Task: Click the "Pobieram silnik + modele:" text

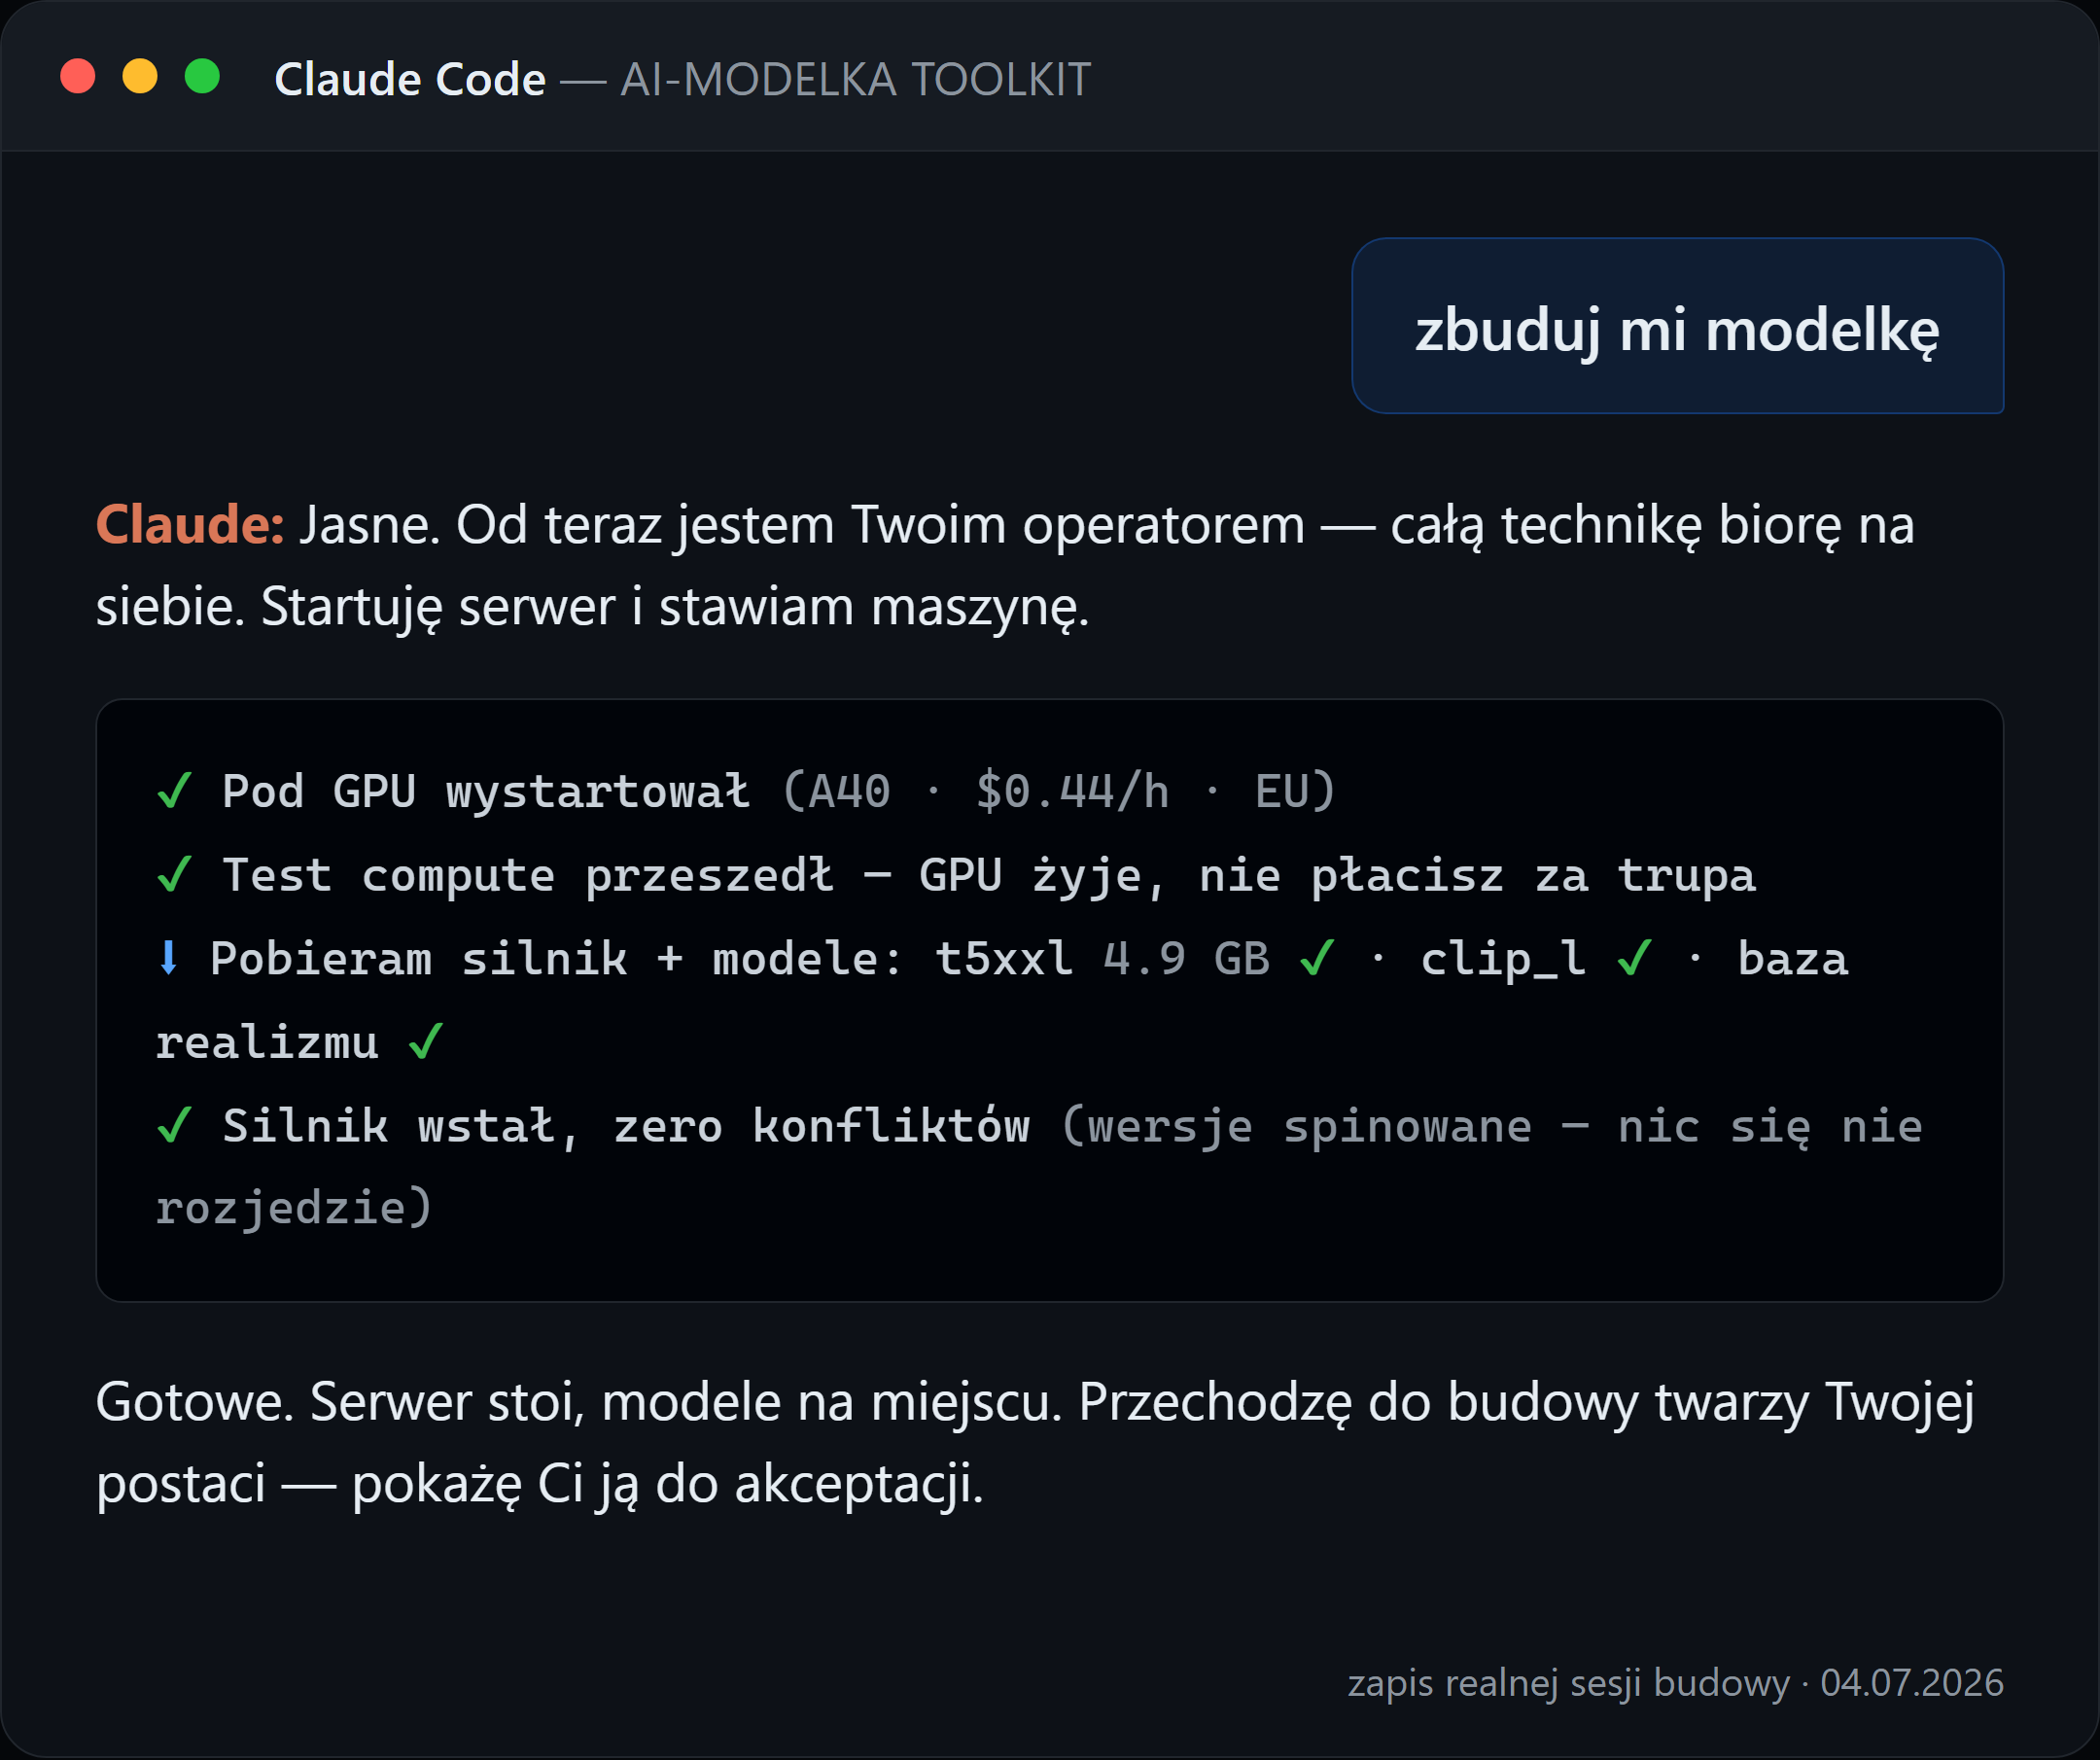Action: pos(555,958)
